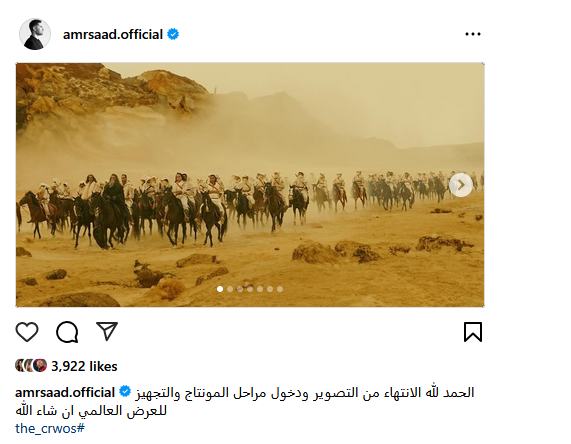571x444 pixels.
Task: Open comments with speech bubble icon
Action: coord(67,332)
